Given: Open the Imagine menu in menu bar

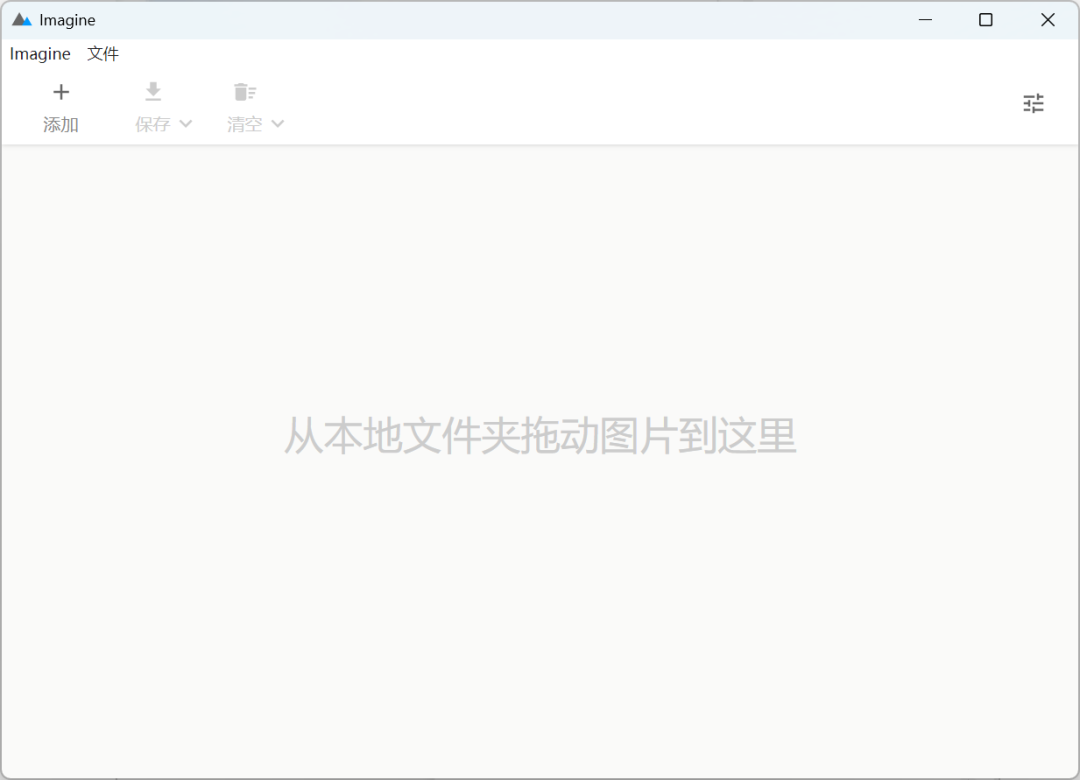Looking at the screenshot, I should click(40, 54).
